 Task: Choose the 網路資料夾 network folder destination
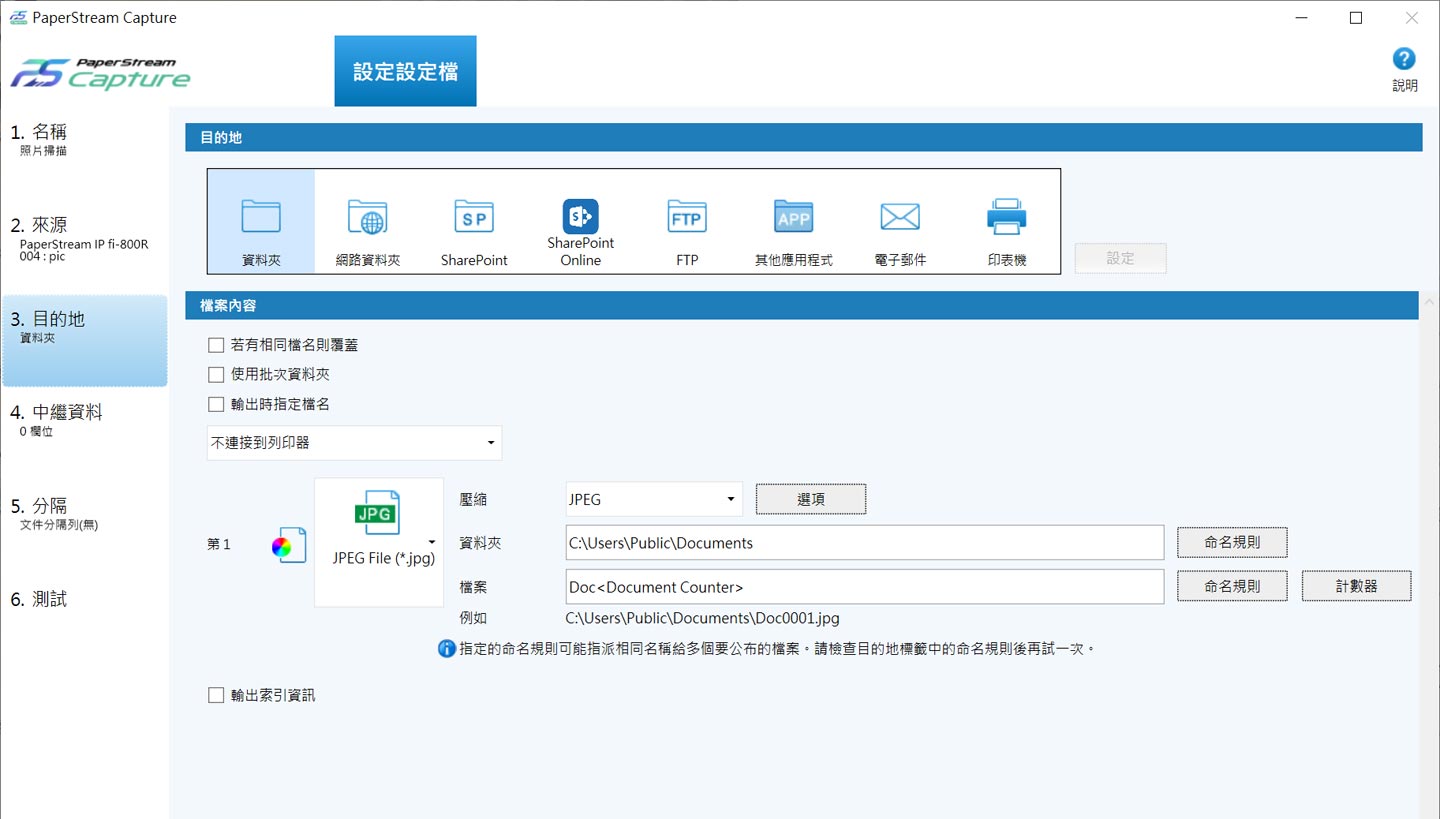click(x=367, y=221)
